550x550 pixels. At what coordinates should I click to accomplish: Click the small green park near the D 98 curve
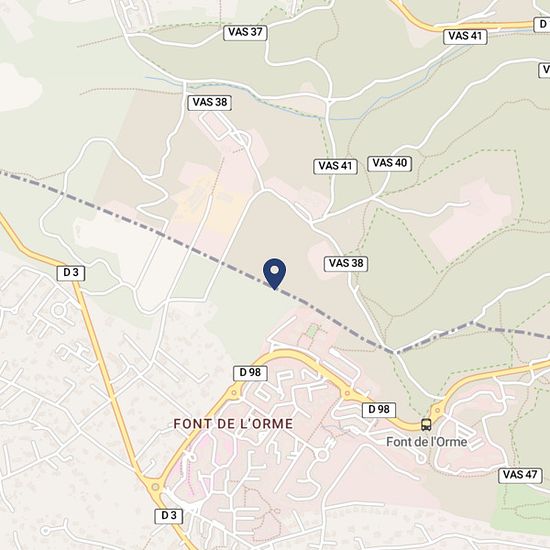point(311,331)
